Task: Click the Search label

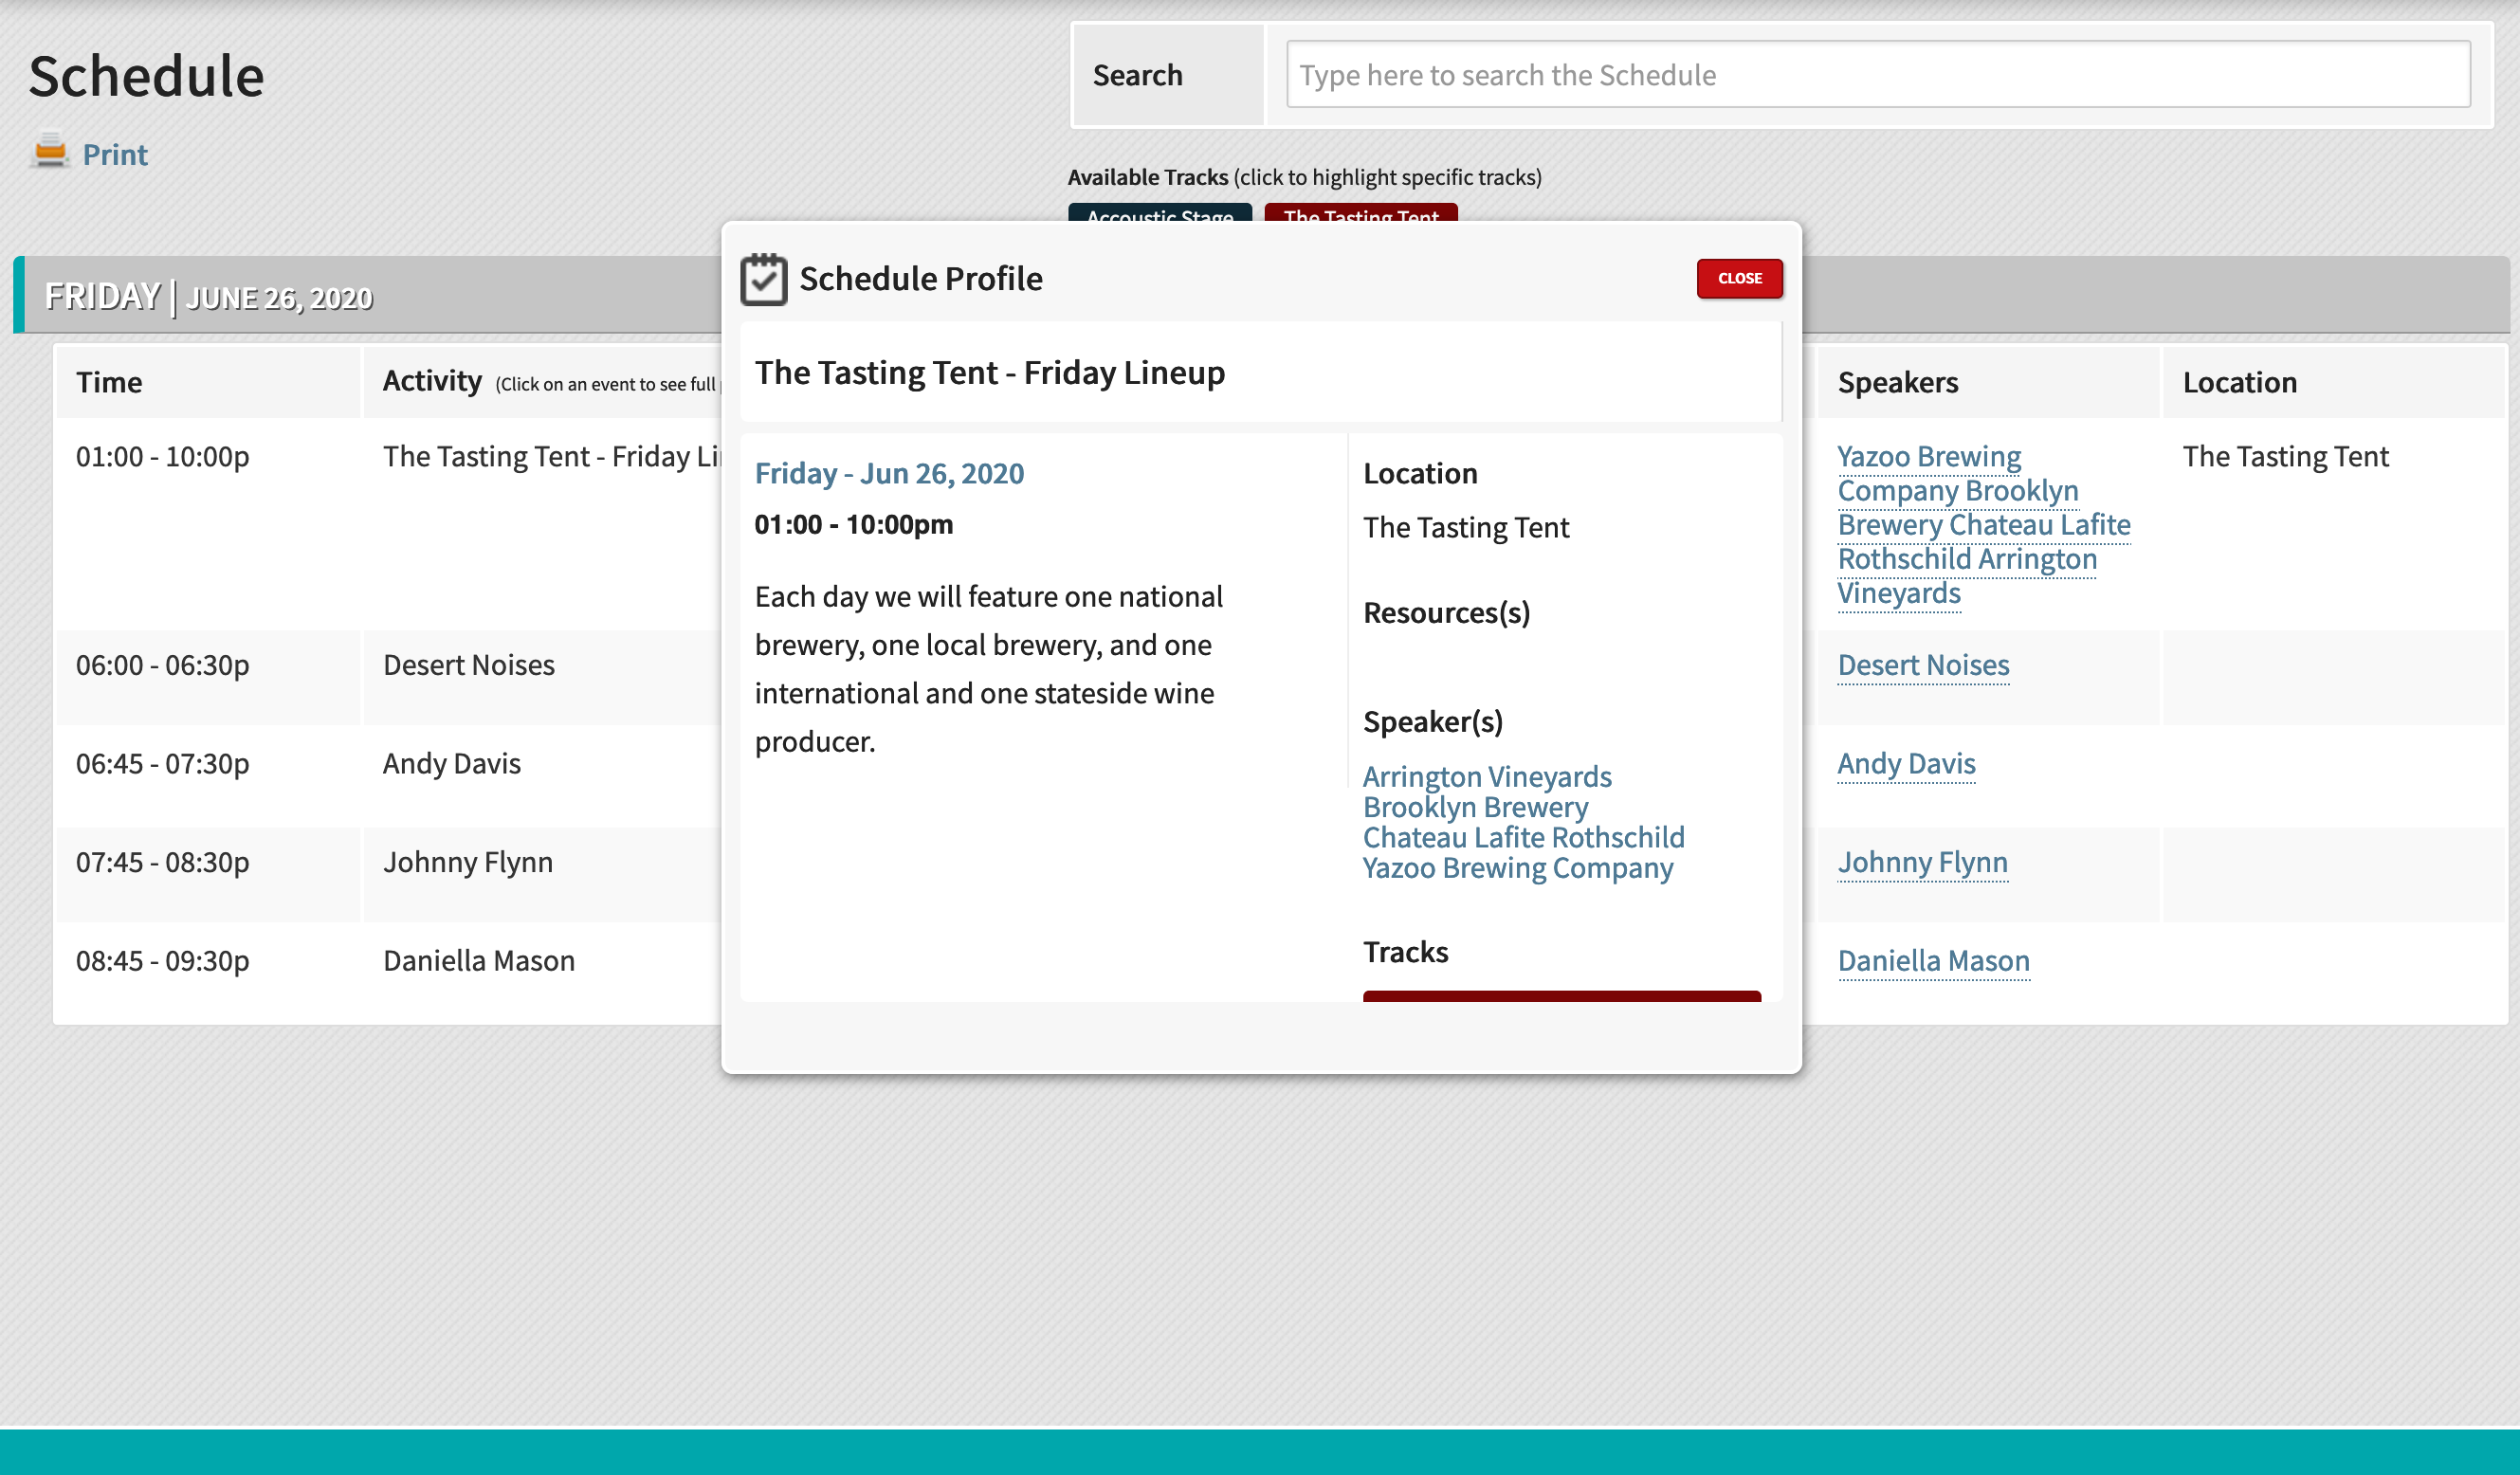Action: tap(1137, 75)
